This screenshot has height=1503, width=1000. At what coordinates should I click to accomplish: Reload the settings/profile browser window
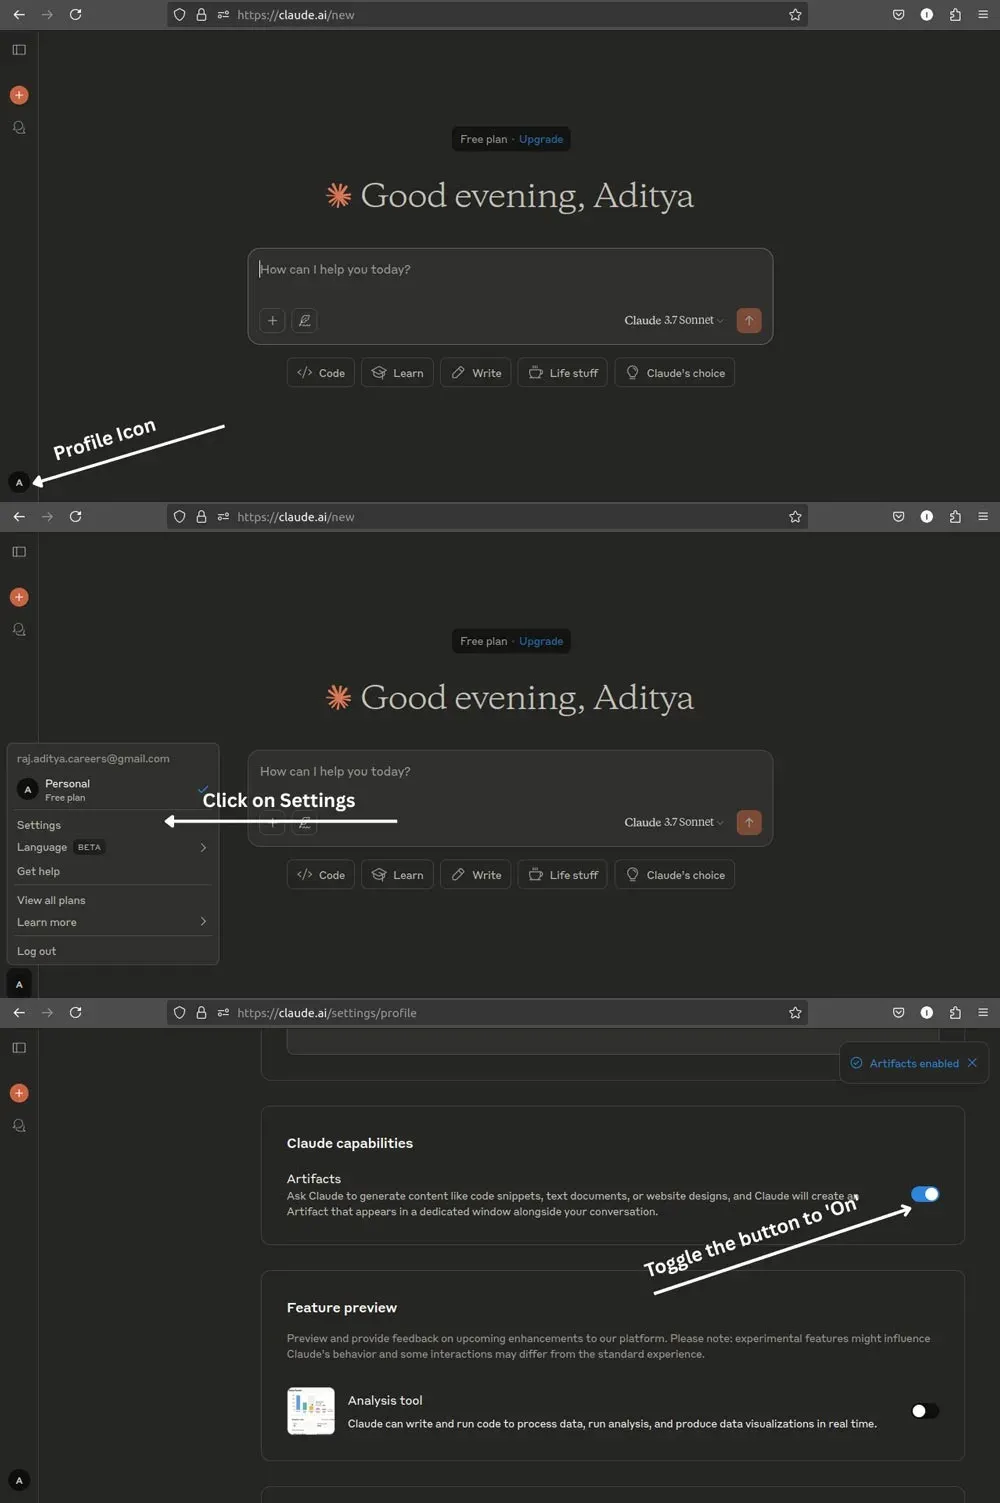pos(75,1012)
